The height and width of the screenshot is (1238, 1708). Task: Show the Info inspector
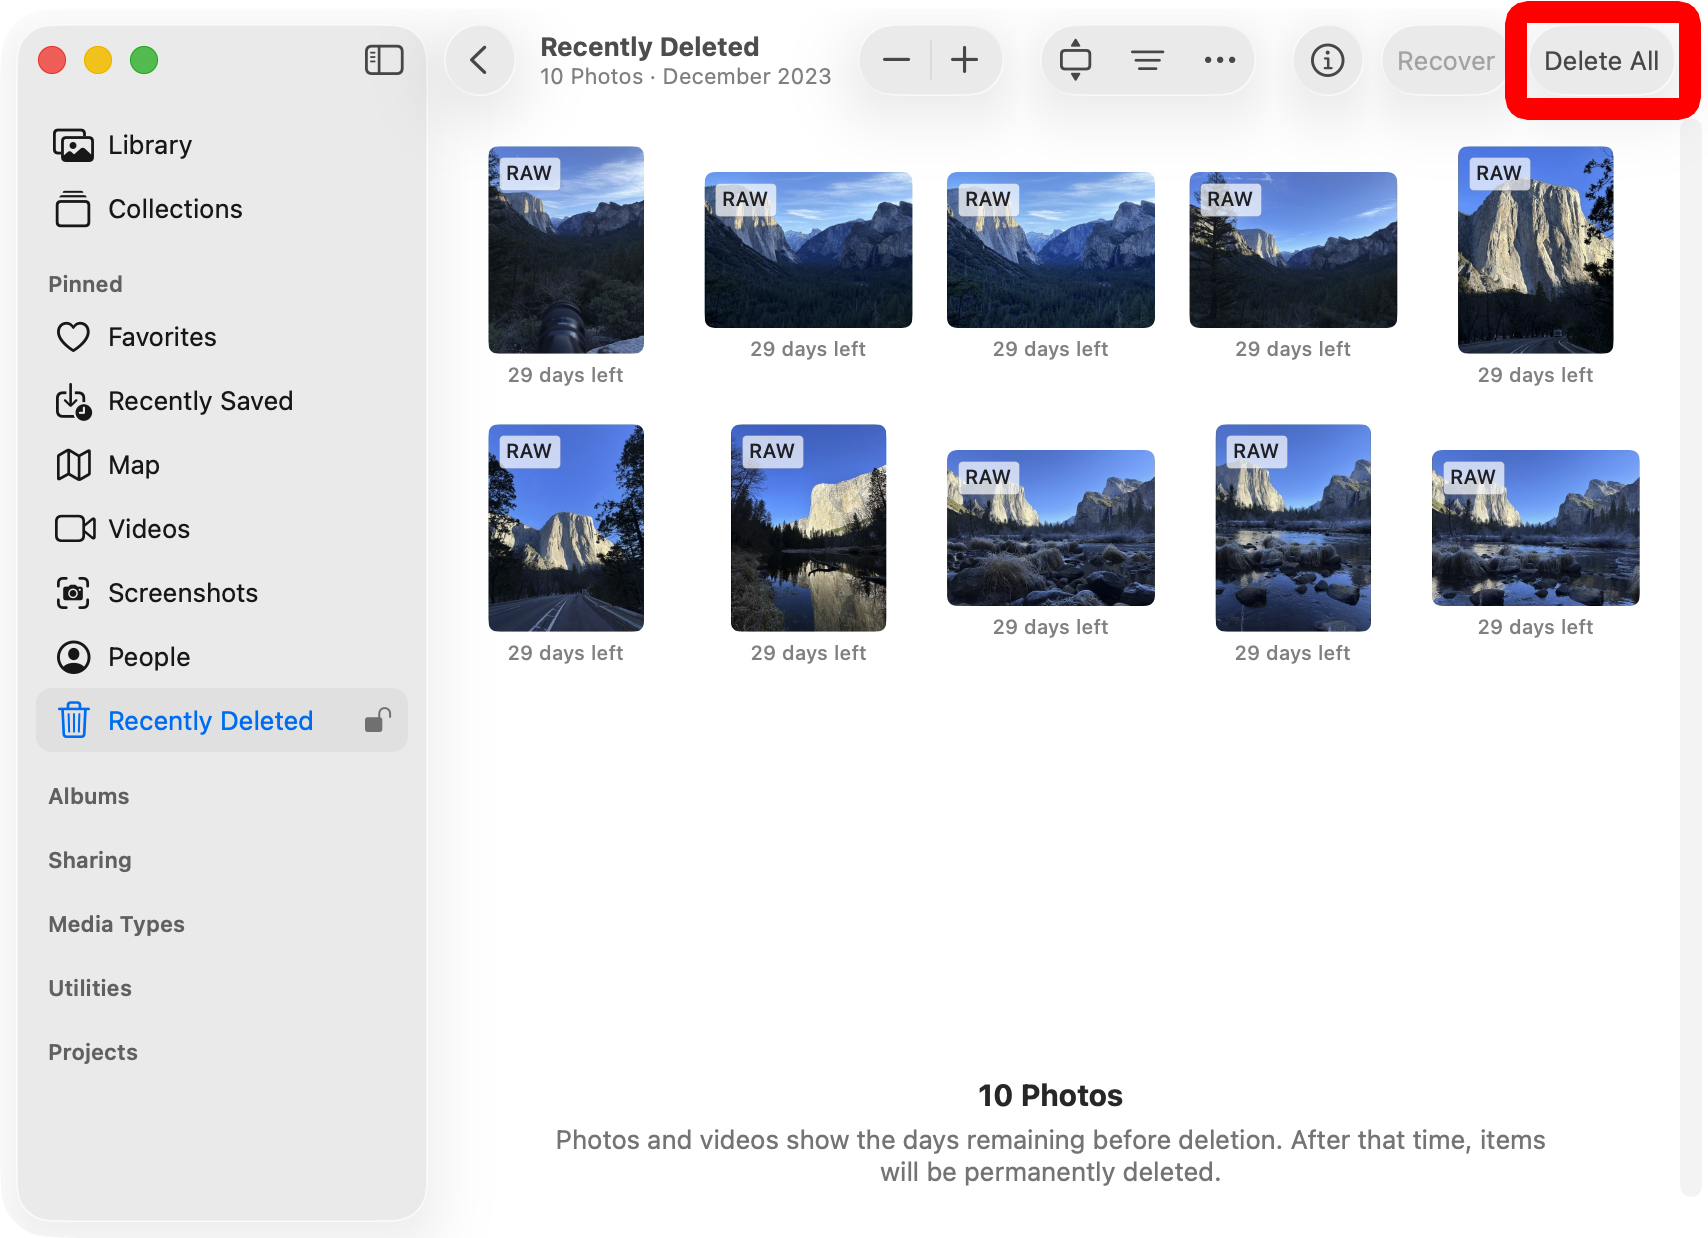(1327, 60)
